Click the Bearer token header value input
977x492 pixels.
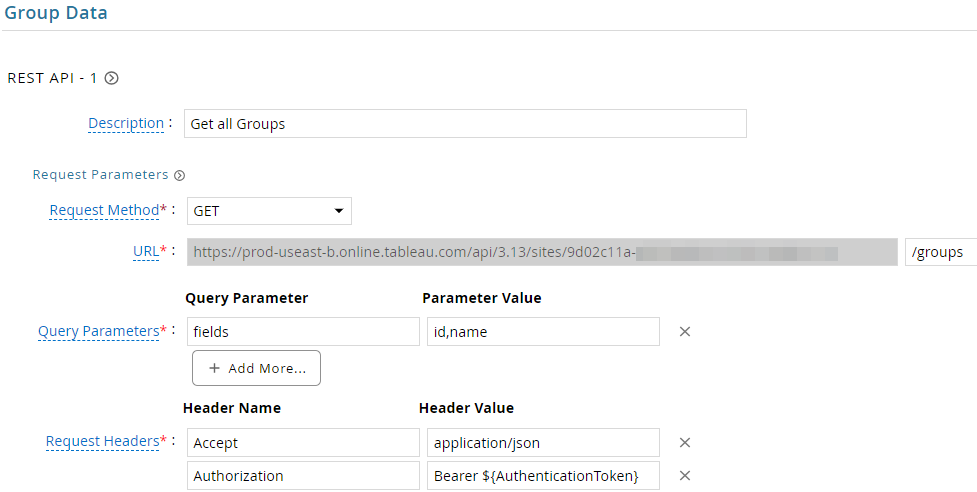coord(543,476)
